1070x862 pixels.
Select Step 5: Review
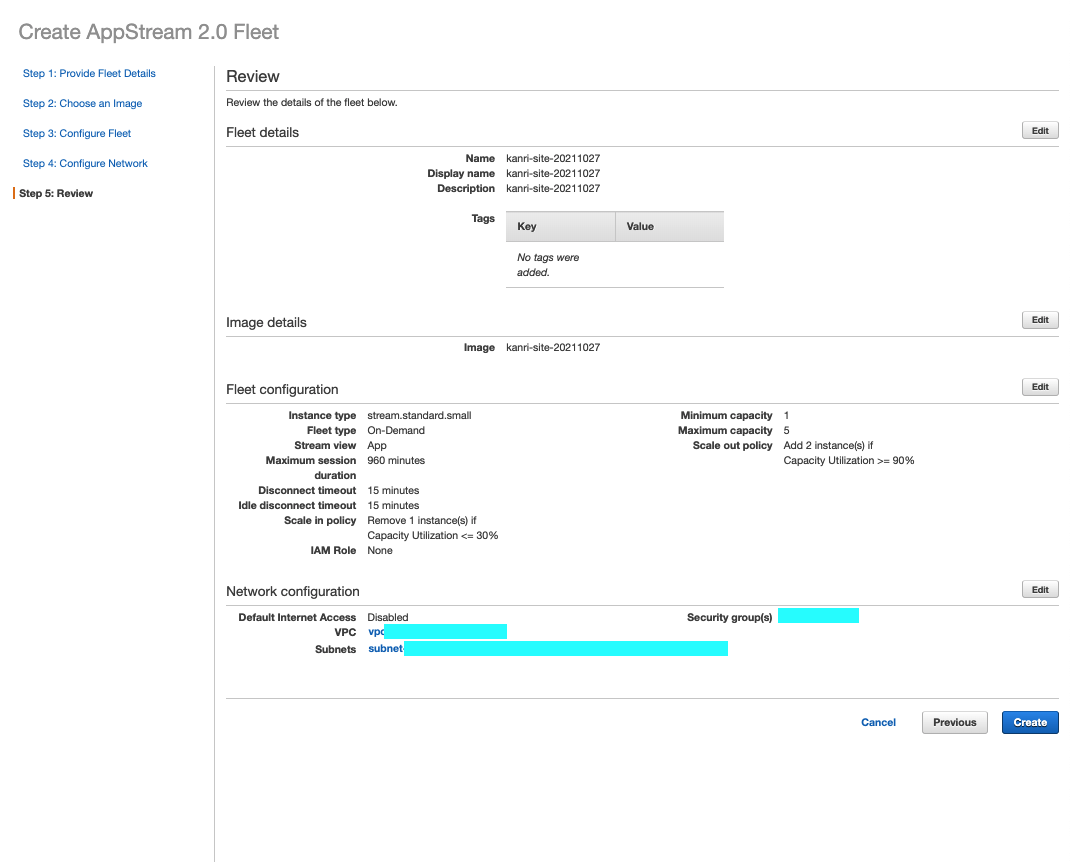click(x=56, y=193)
